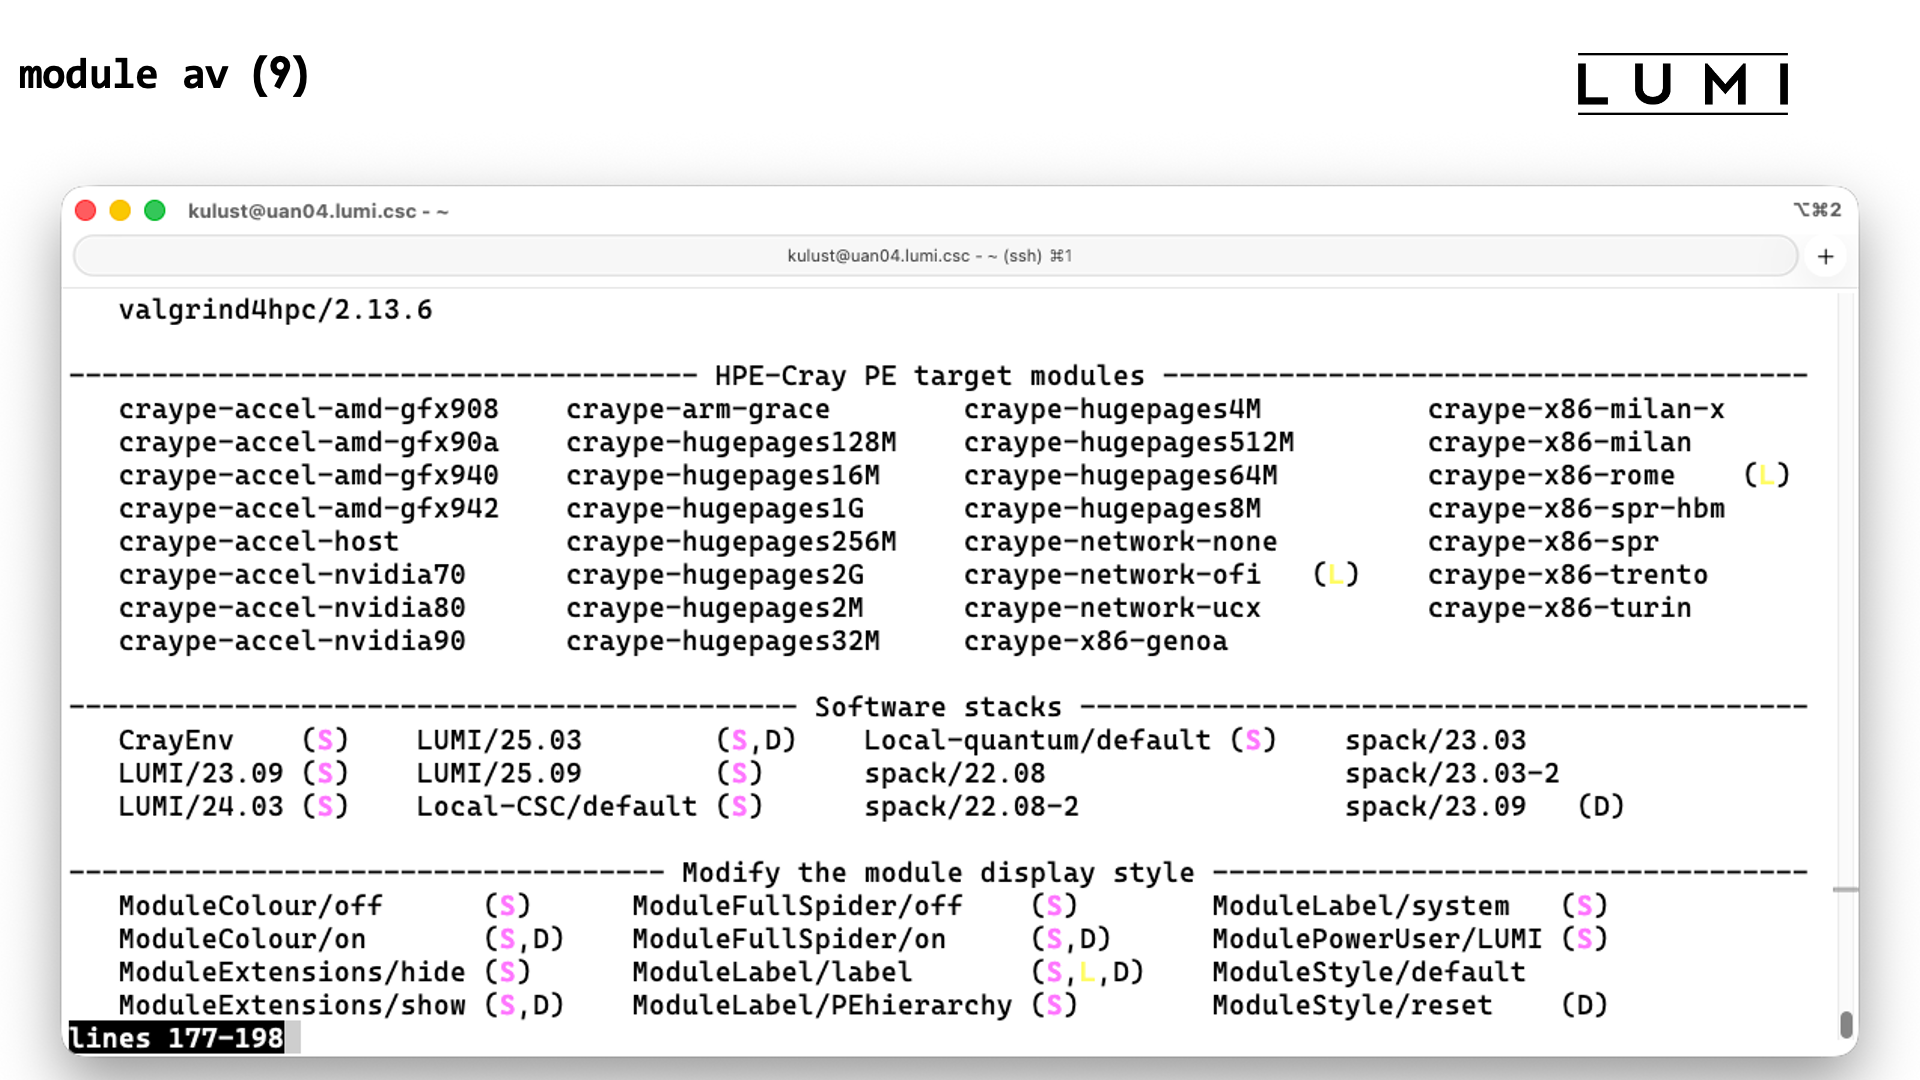Click the yellow L marker beside craype-network-ofi
Viewport: 1920px width, 1080px height.
click(1336, 574)
